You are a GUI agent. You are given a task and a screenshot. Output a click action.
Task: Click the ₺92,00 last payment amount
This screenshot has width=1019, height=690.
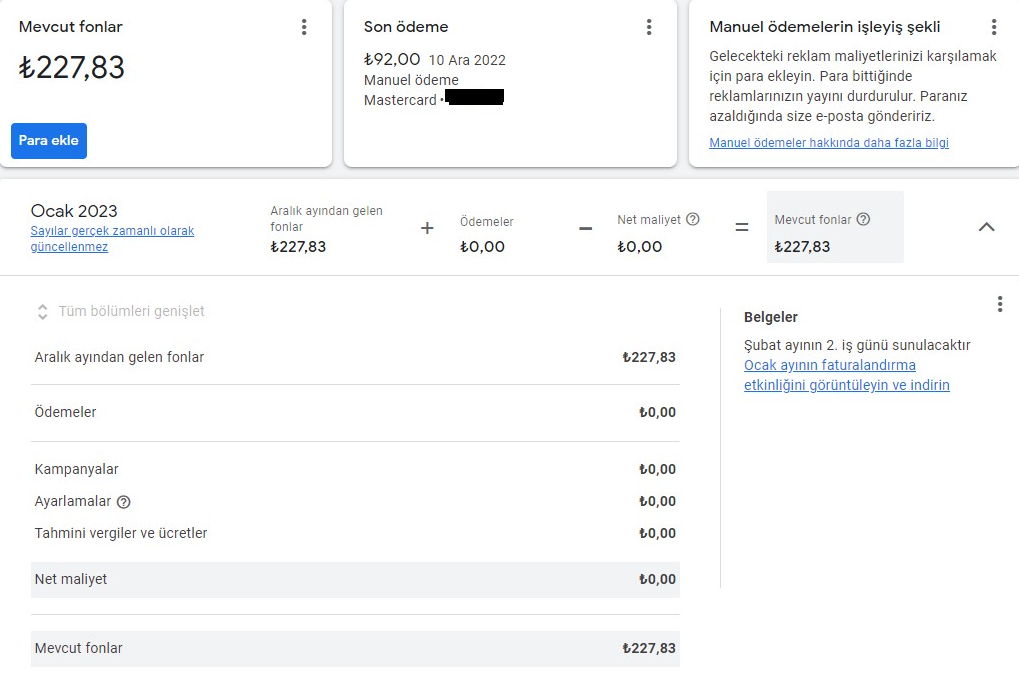pos(392,59)
